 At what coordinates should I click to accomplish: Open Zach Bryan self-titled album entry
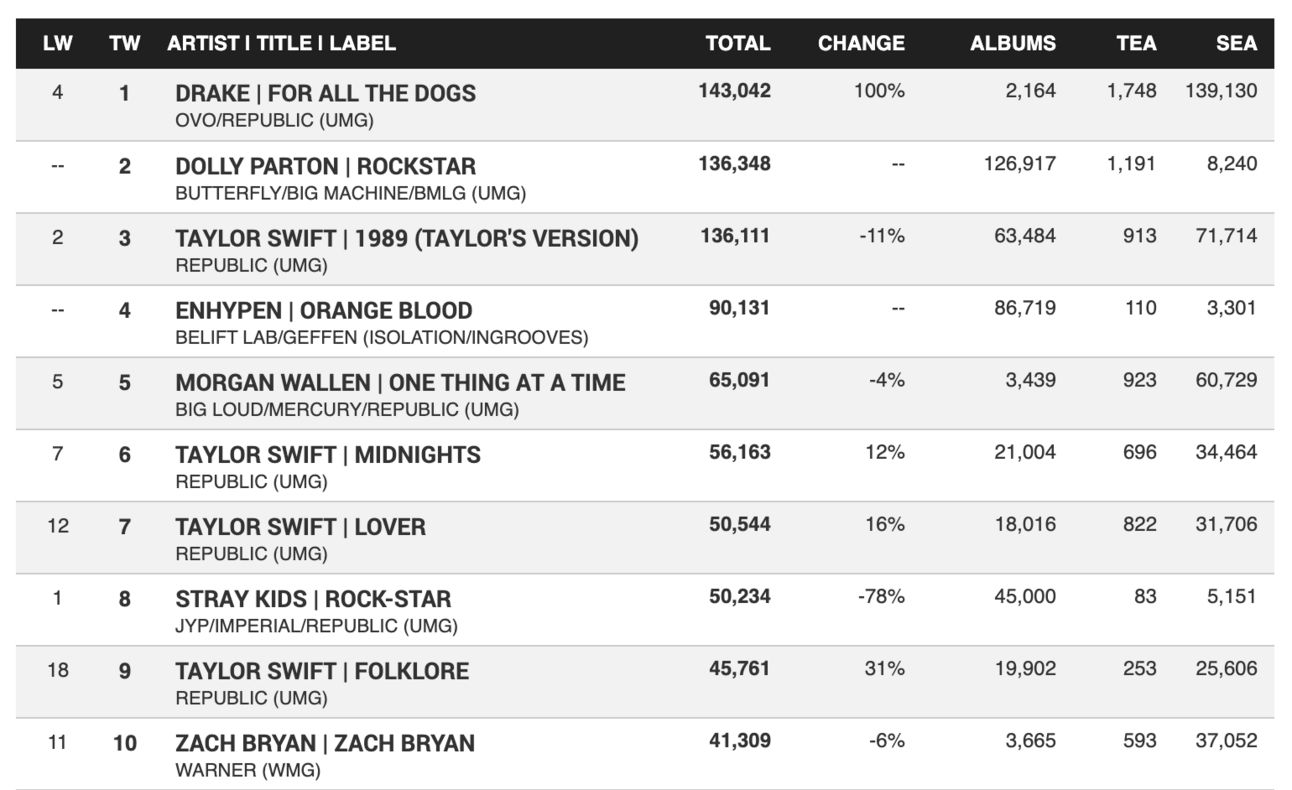tap(325, 743)
